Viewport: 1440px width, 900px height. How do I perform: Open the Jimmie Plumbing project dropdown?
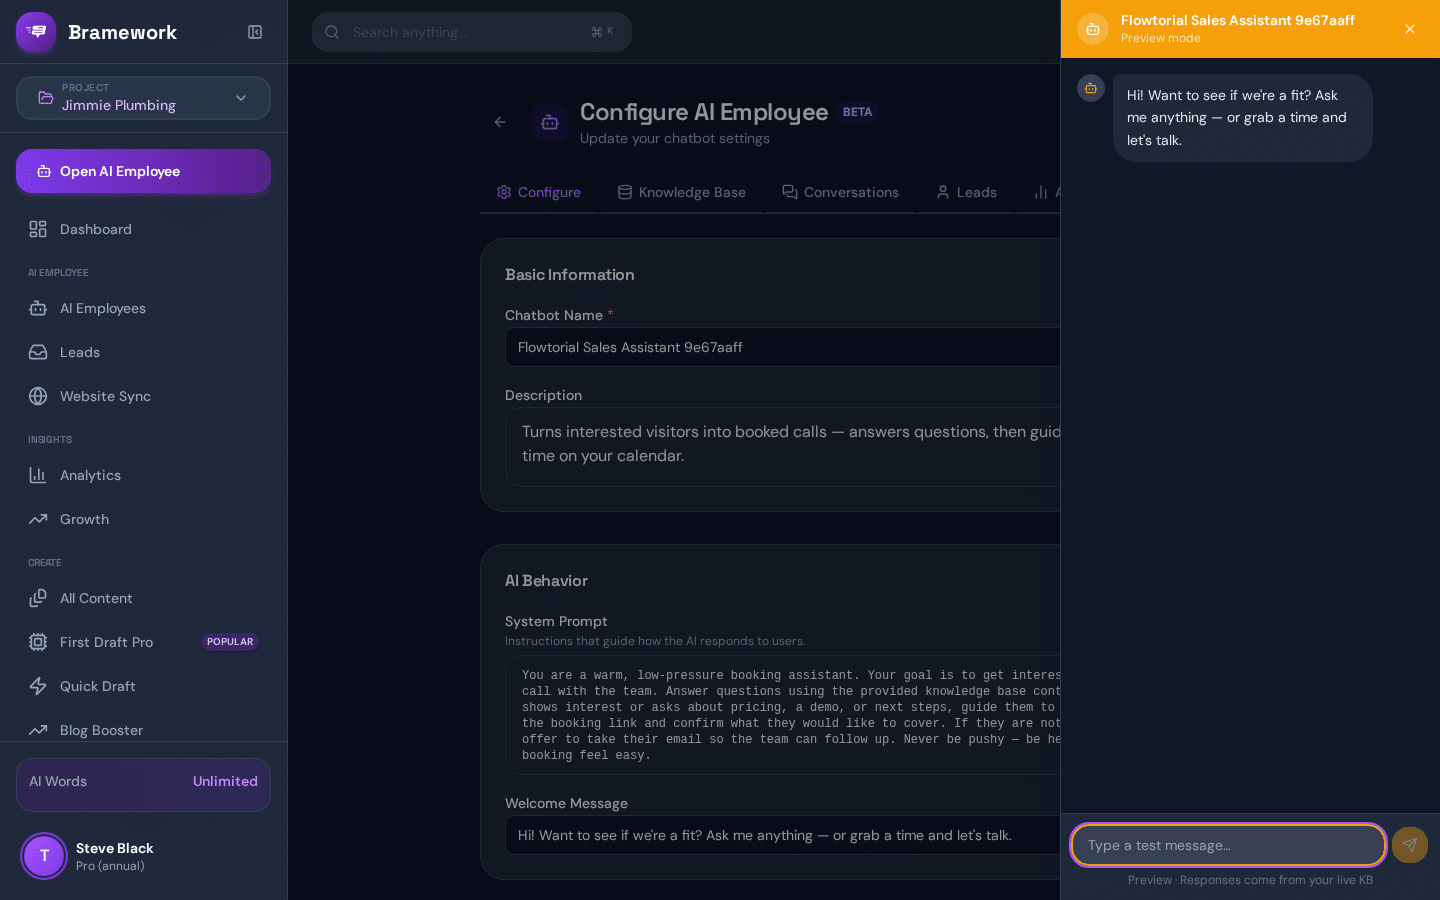click(143, 98)
